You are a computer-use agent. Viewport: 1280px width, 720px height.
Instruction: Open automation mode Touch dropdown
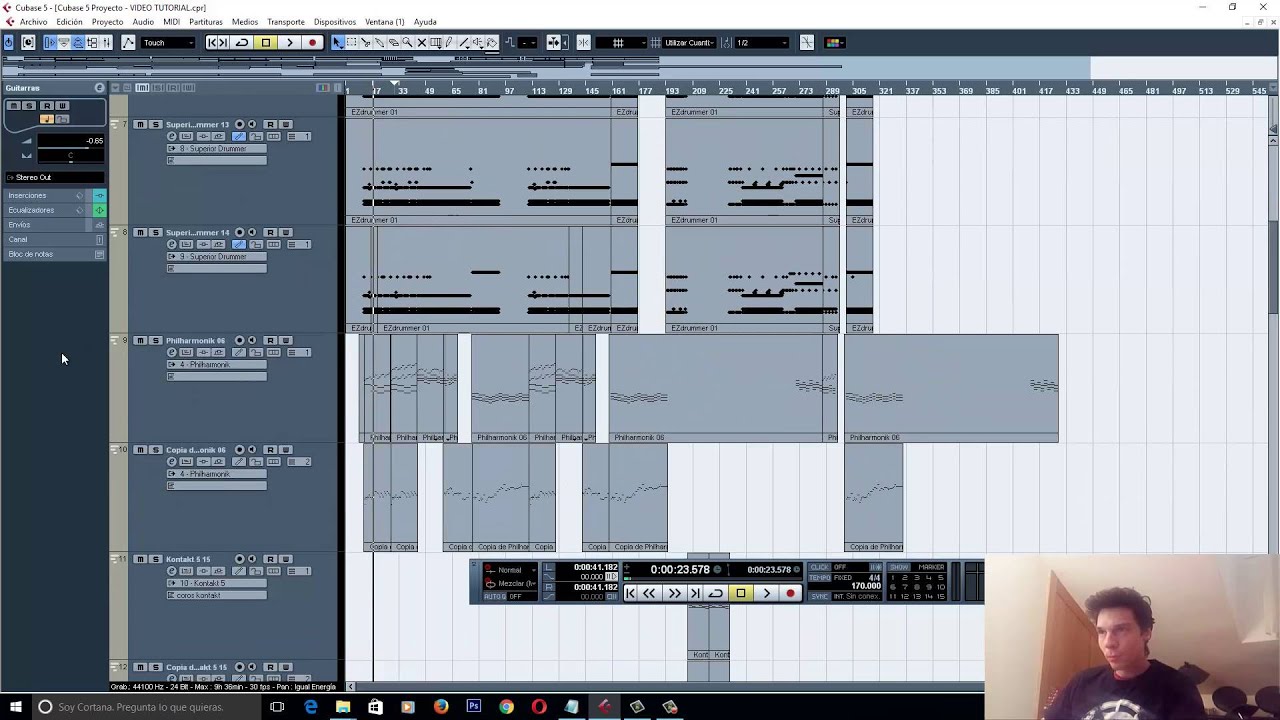(x=167, y=42)
